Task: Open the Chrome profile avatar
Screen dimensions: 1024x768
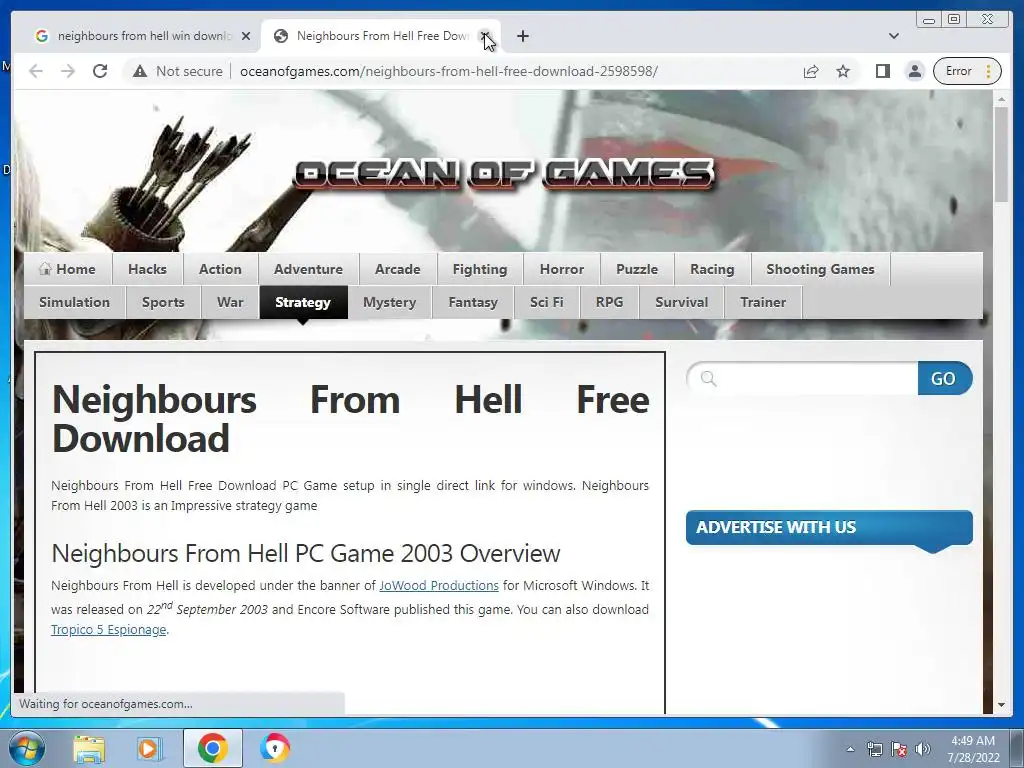Action: (915, 71)
